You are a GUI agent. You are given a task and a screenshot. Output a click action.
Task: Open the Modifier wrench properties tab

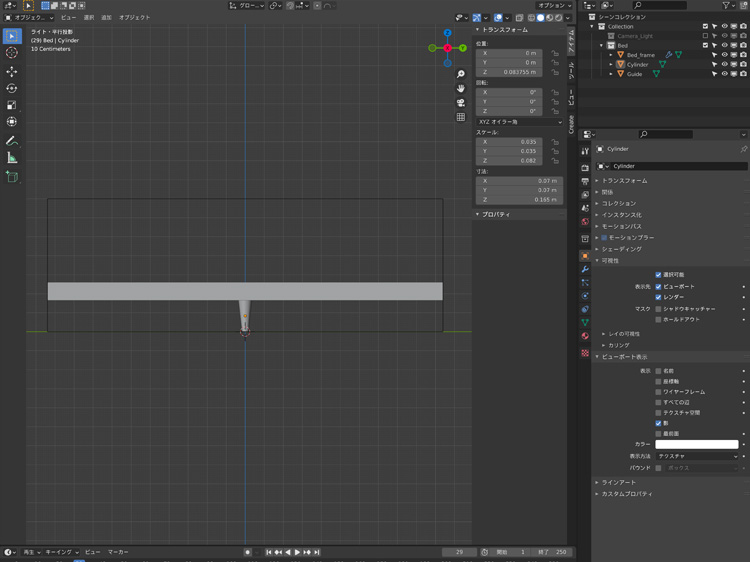tap(585, 270)
